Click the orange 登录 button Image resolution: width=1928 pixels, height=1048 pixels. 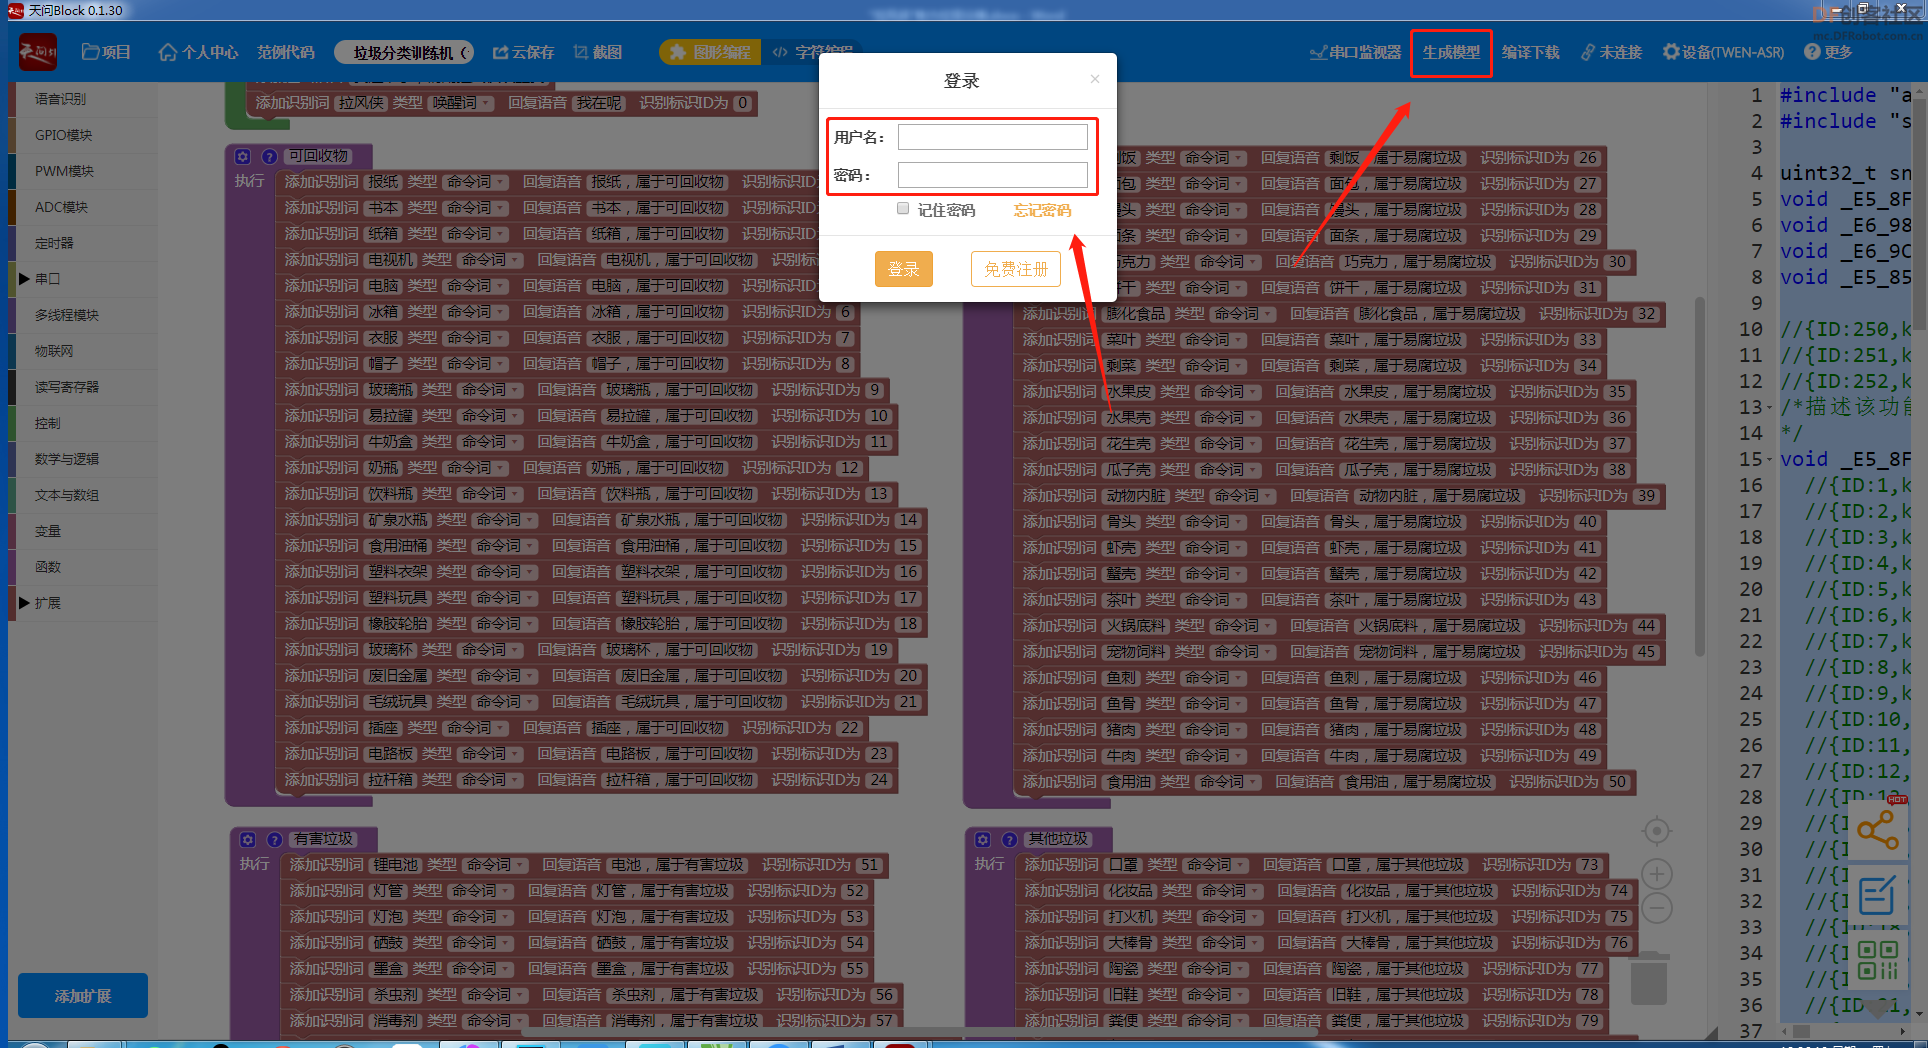tap(904, 269)
